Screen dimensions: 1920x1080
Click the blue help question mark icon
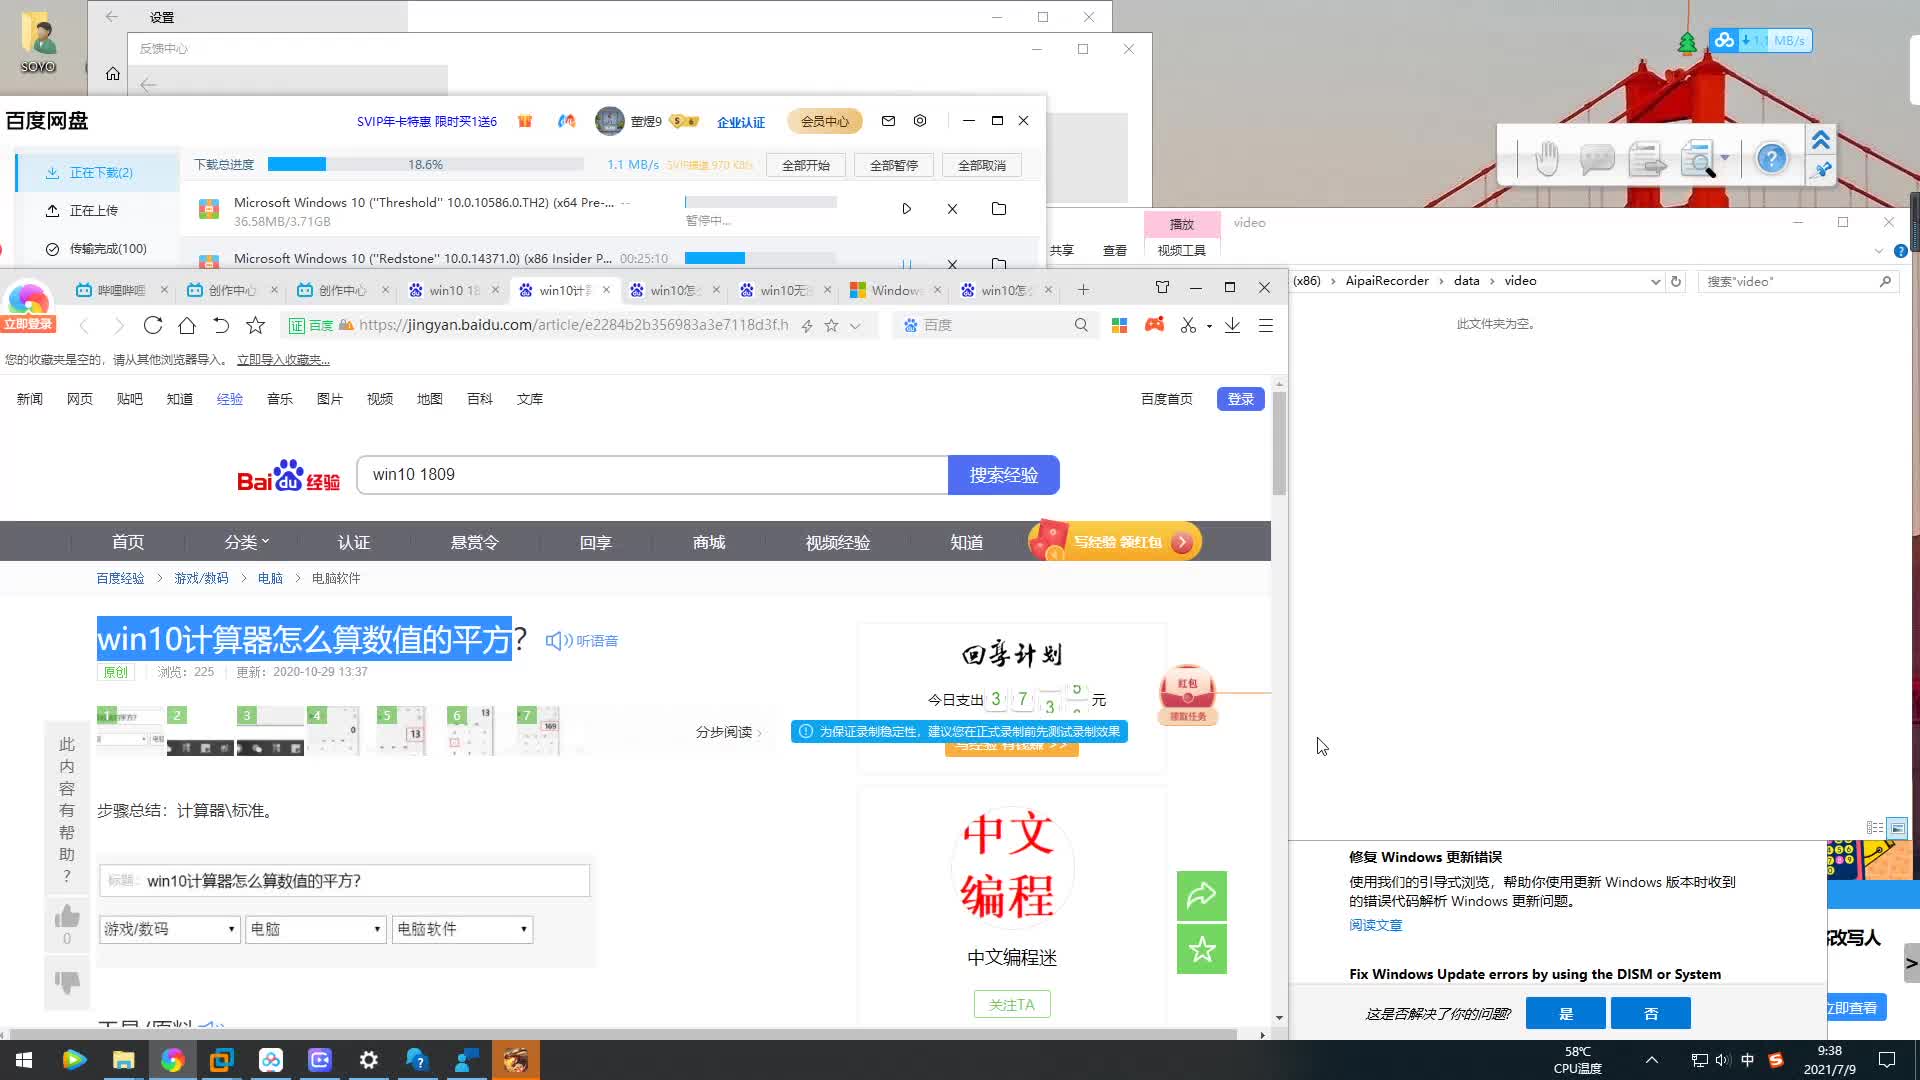coord(1771,158)
